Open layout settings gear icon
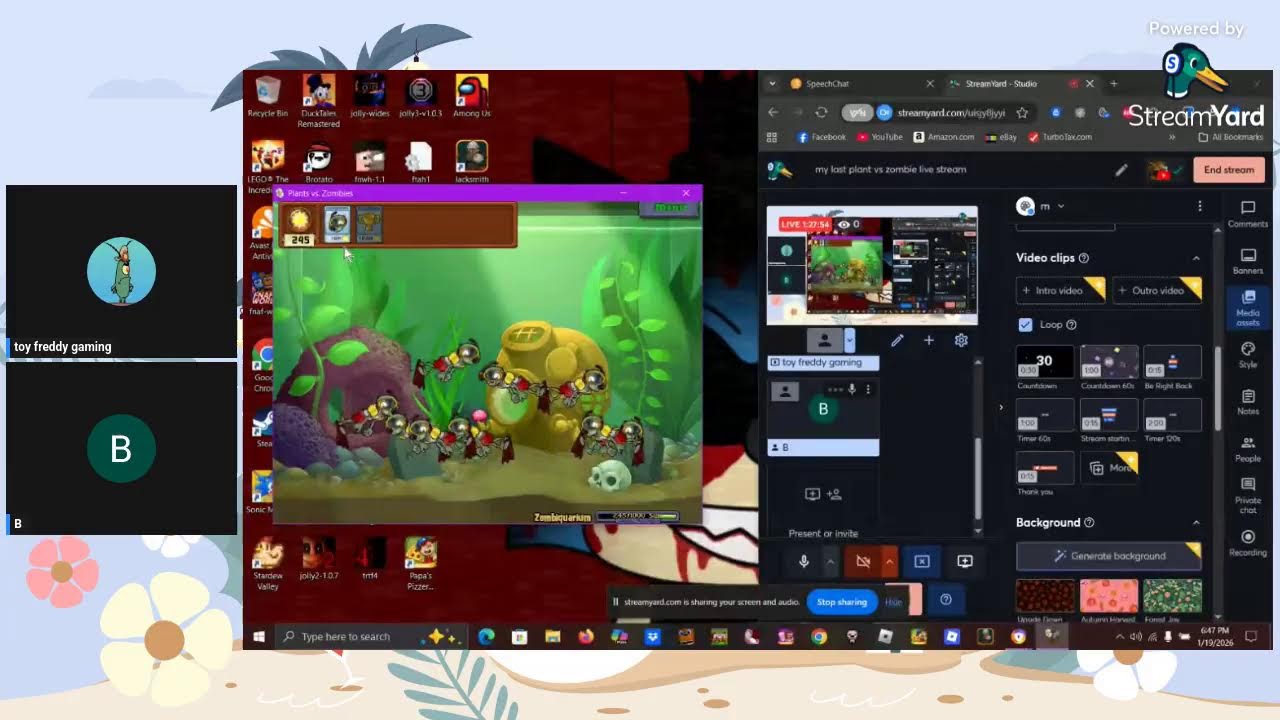This screenshot has width=1280, height=720. coord(961,340)
